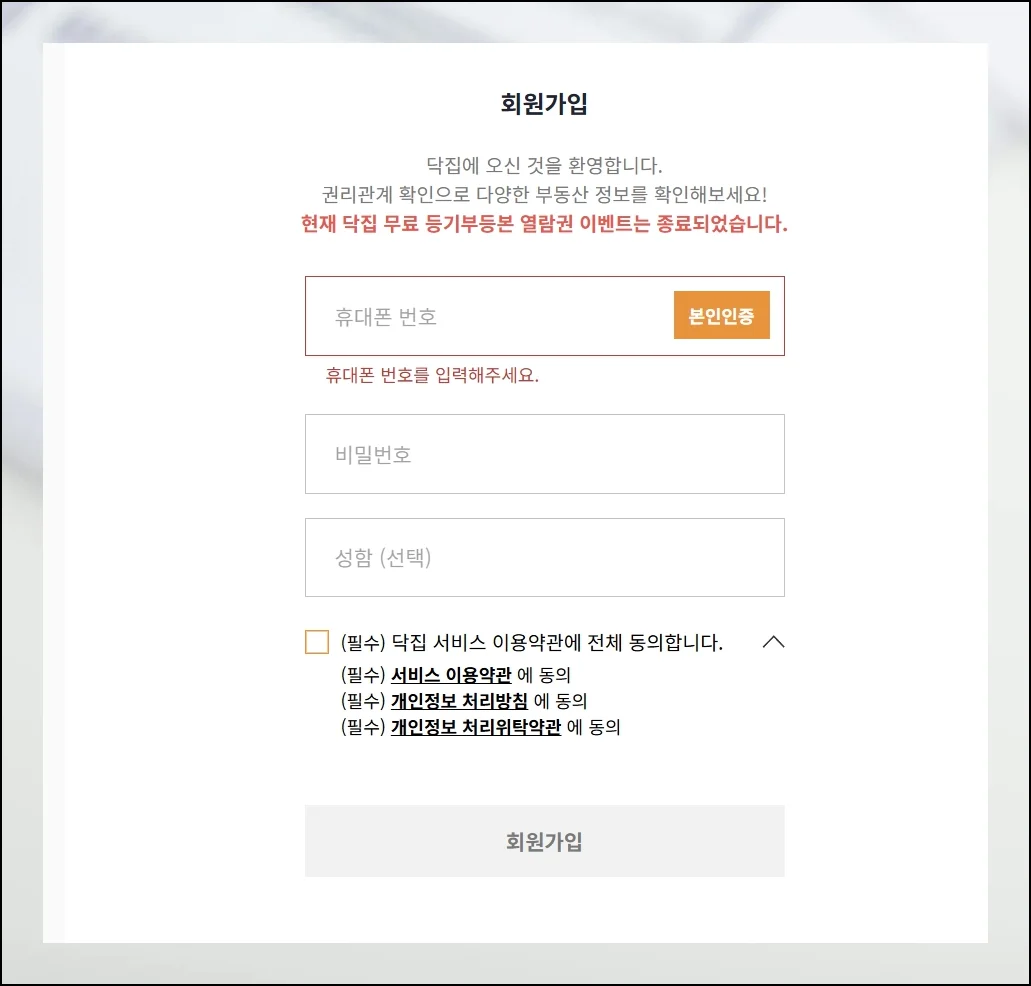This screenshot has width=1031, height=986.
Task: Click (필수) before the 서비스 이용약관 link
Action: [363, 674]
